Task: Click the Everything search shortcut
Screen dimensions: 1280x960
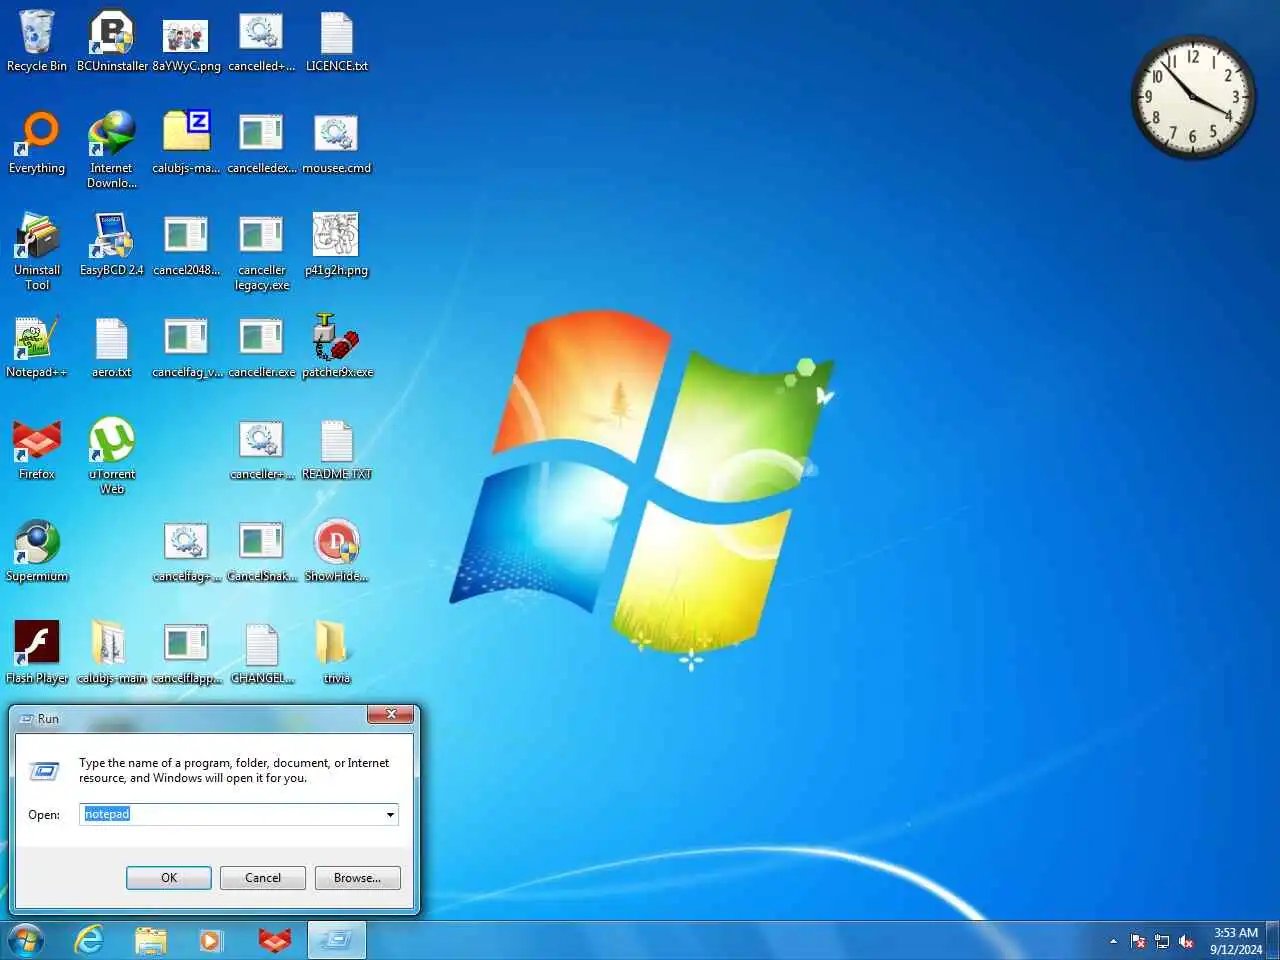Action: point(37,144)
